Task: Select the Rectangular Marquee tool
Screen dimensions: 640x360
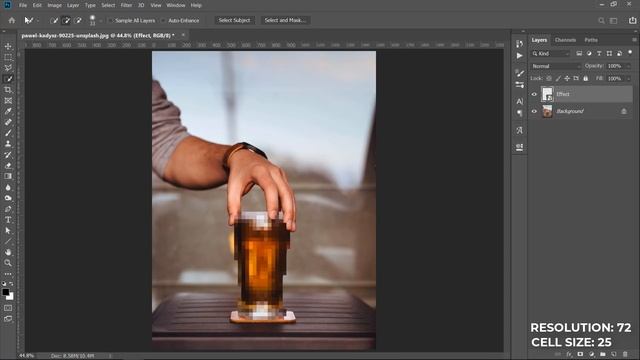Action: click(x=8, y=57)
